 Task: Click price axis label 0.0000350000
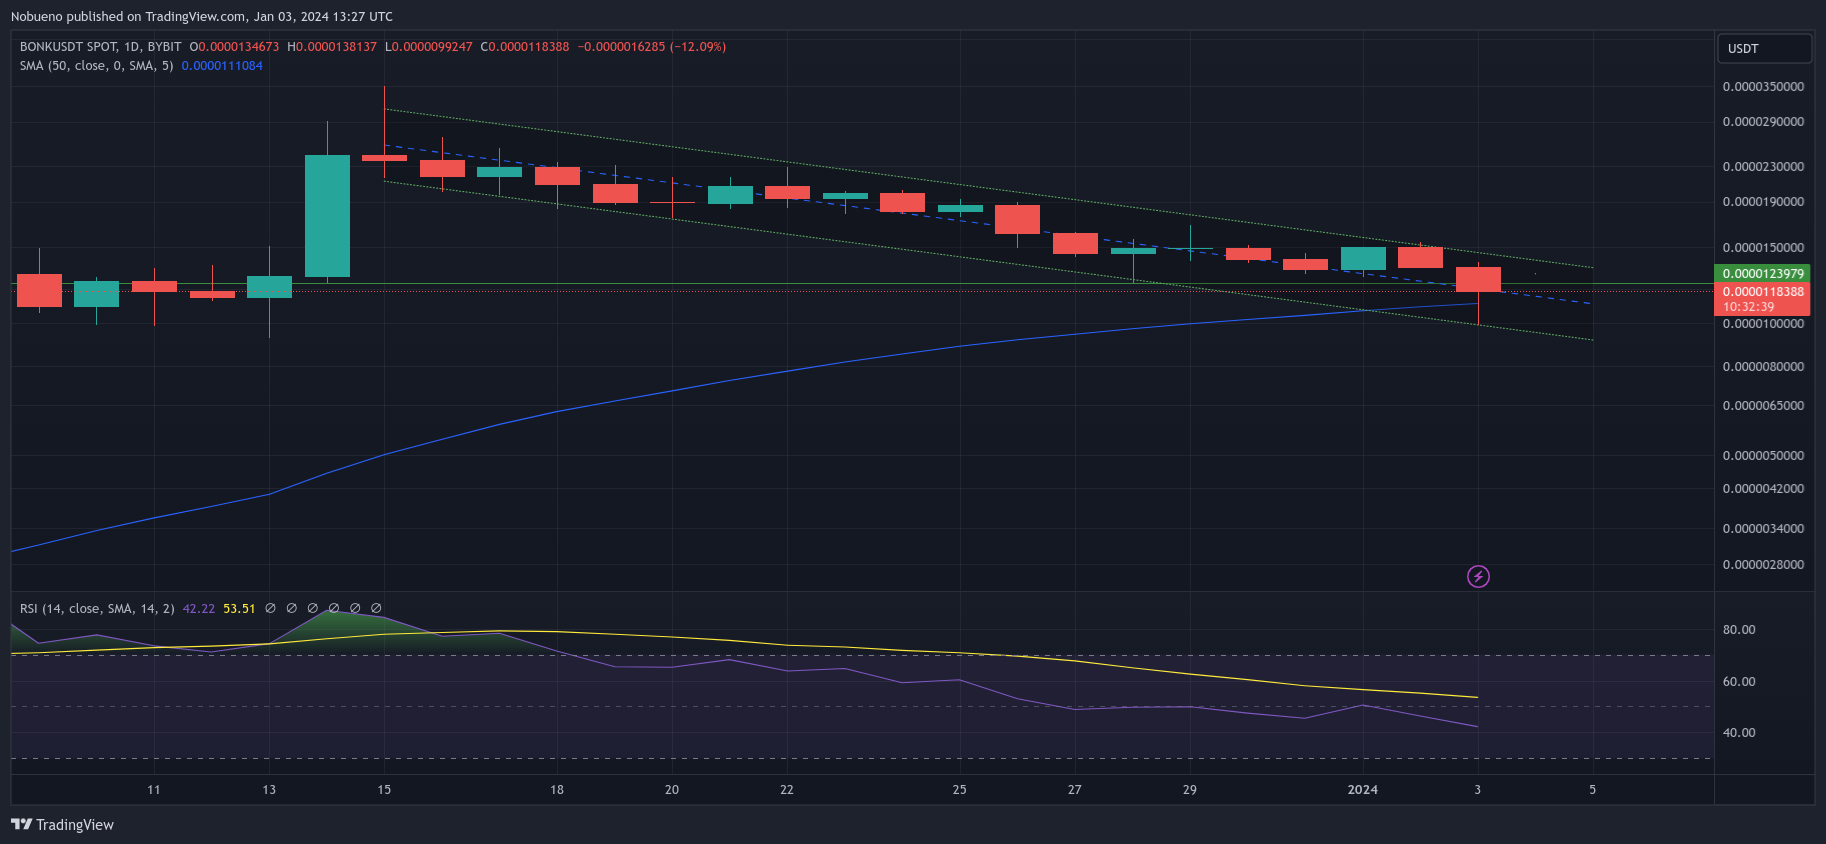coord(1763,87)
